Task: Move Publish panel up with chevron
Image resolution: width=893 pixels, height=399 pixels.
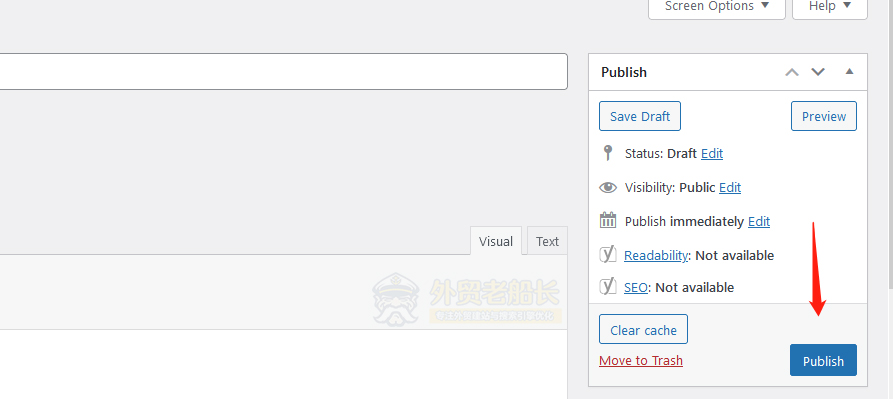Action: click(792, 72)
